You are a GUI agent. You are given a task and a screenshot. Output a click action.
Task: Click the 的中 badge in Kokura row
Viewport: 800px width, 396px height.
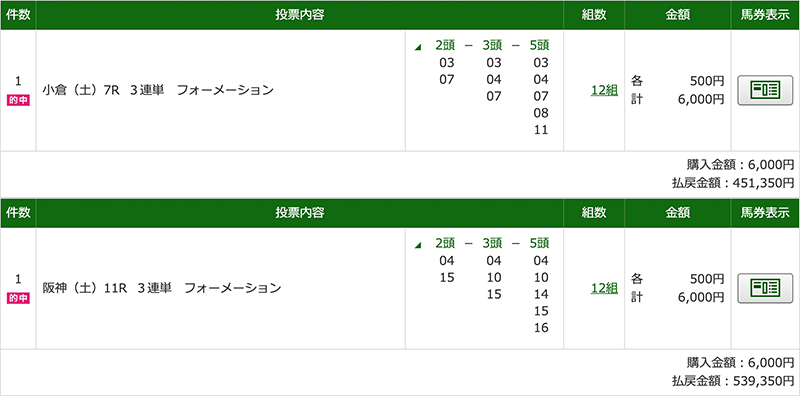[18, 101]
